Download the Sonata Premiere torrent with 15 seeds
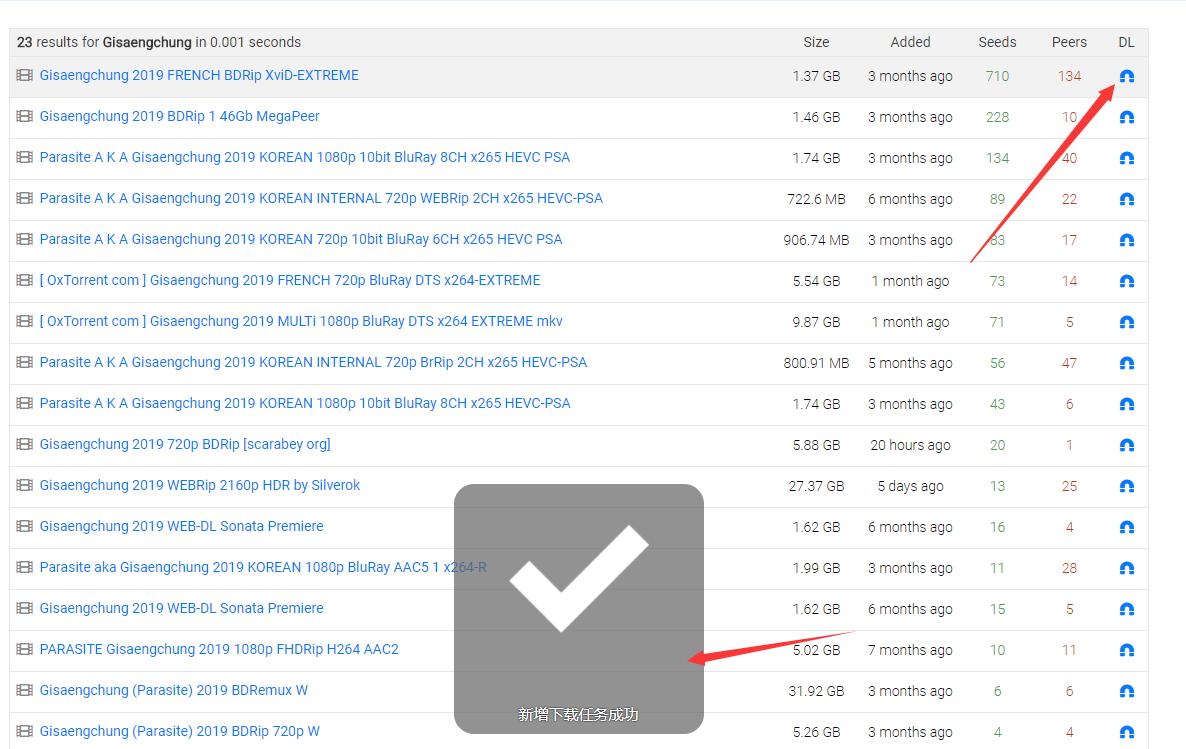Screen dimensions: 1186x749 pyautogui.click(x=1126, y=609)
